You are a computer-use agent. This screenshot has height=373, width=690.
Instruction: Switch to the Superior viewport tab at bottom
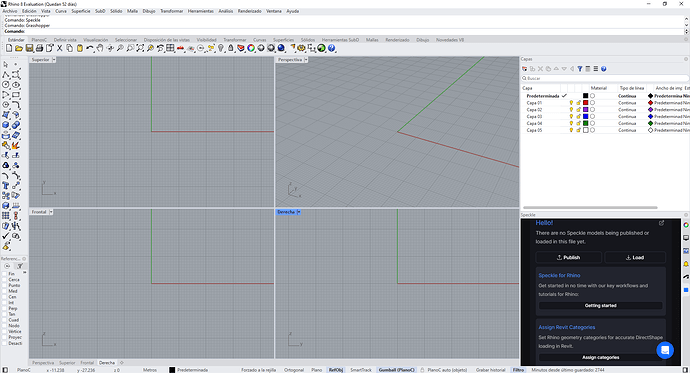67,363
